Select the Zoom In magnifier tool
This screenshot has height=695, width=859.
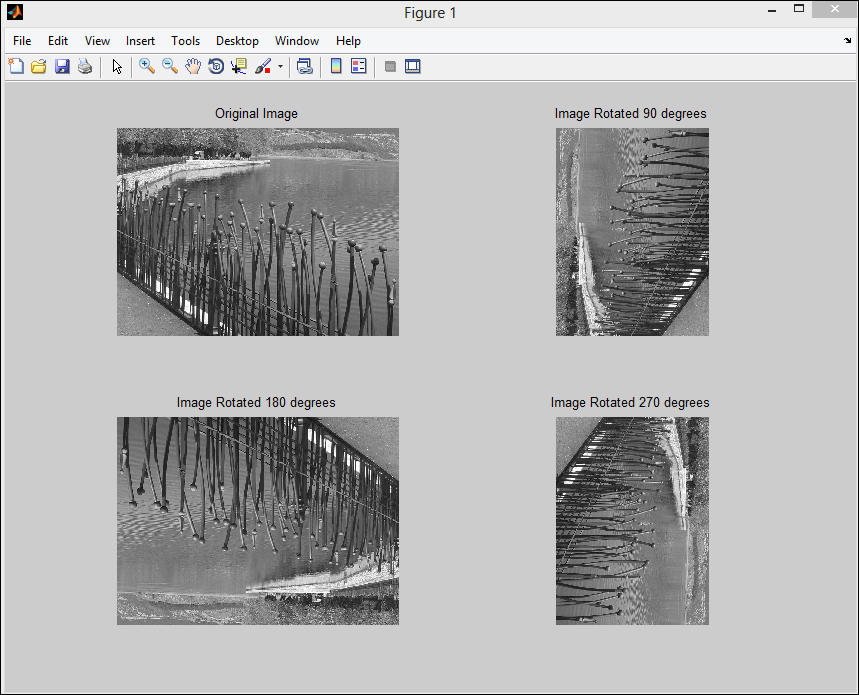coord(146,66)
